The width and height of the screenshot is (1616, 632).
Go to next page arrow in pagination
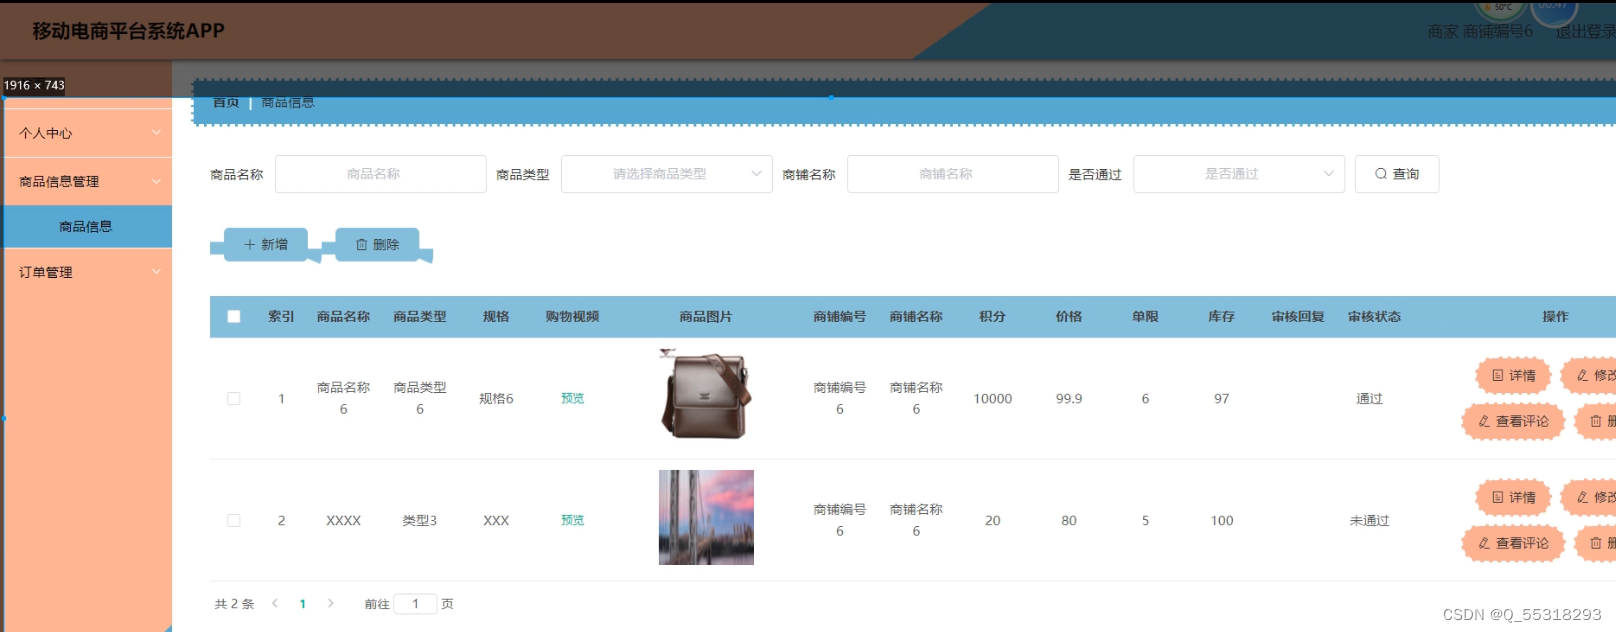tap(331, 604)
